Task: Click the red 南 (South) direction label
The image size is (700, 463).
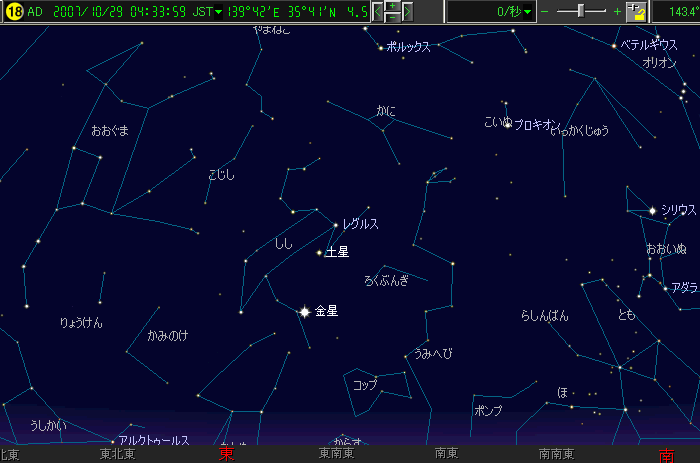Action: click(x=666, y=454)
